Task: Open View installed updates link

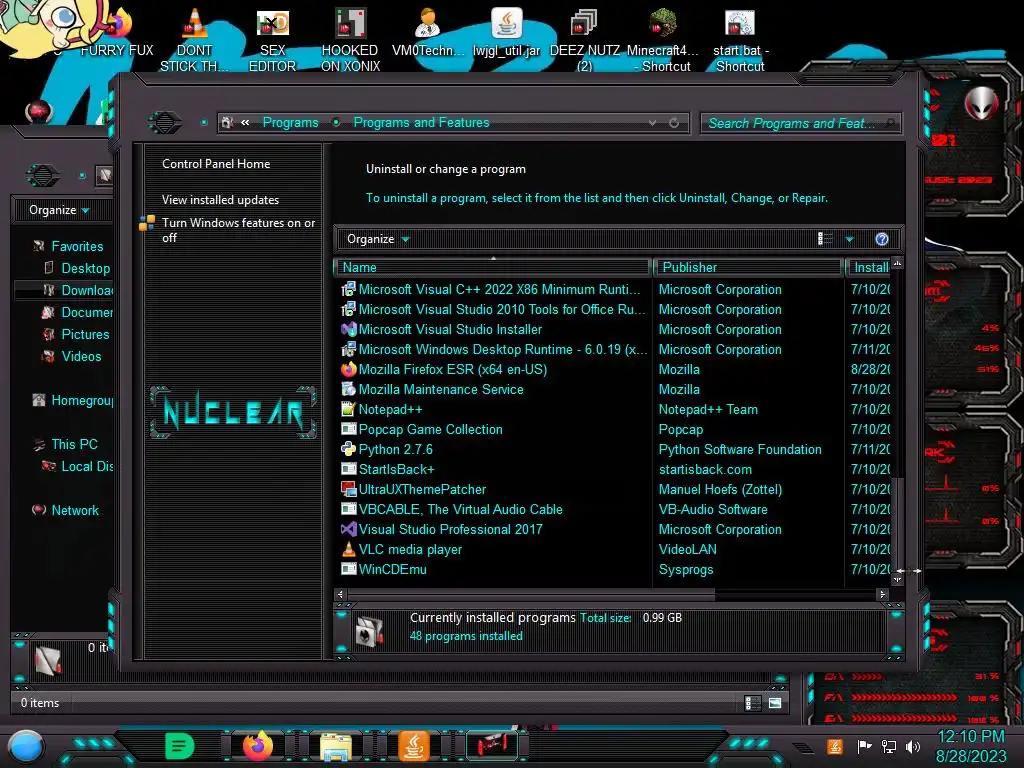Action: pos(221,200)
